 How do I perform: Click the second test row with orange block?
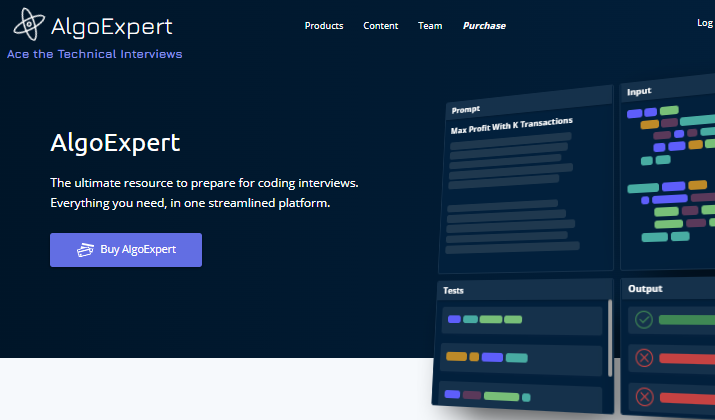(521, 359)
